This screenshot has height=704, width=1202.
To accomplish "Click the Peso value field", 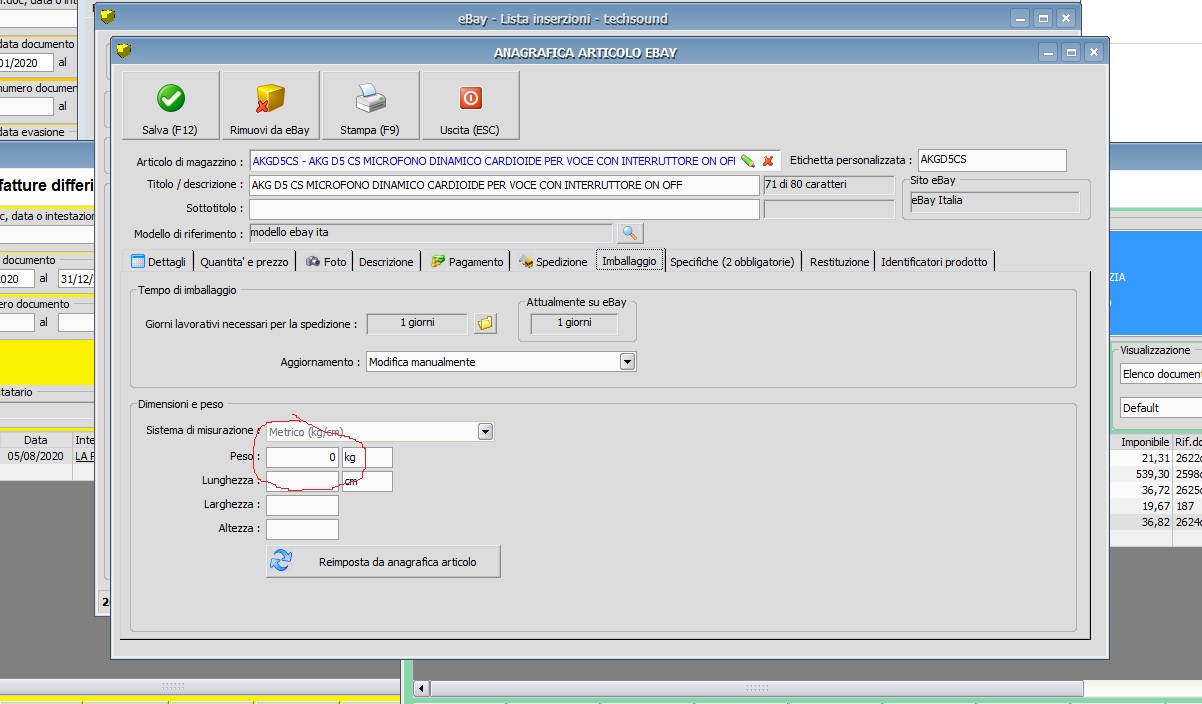I will pyautogui.click(x=302, y=457).
